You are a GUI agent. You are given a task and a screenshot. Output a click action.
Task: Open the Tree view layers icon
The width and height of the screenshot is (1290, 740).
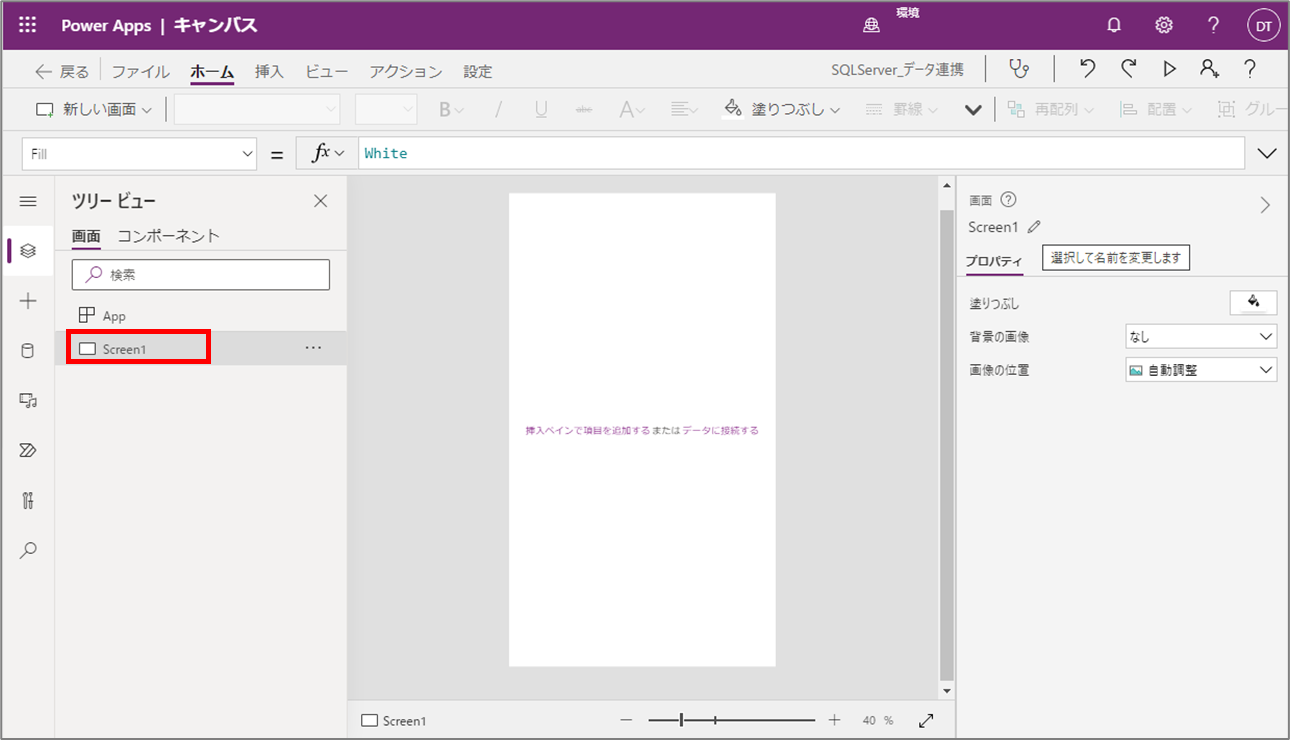[x=28, y=251]
